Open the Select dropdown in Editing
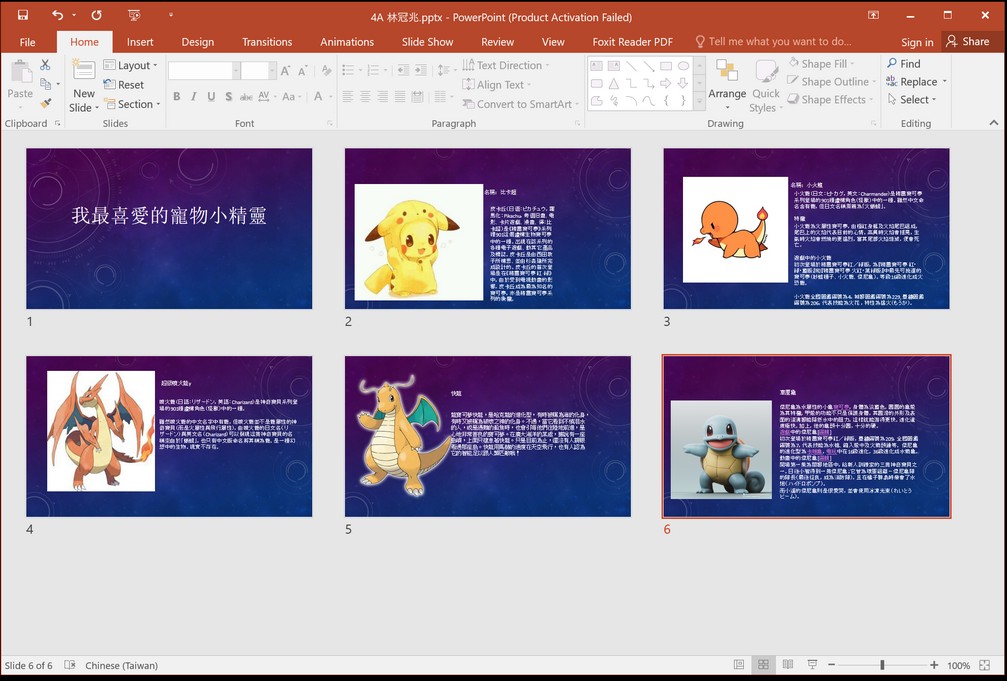 [912, 99]
